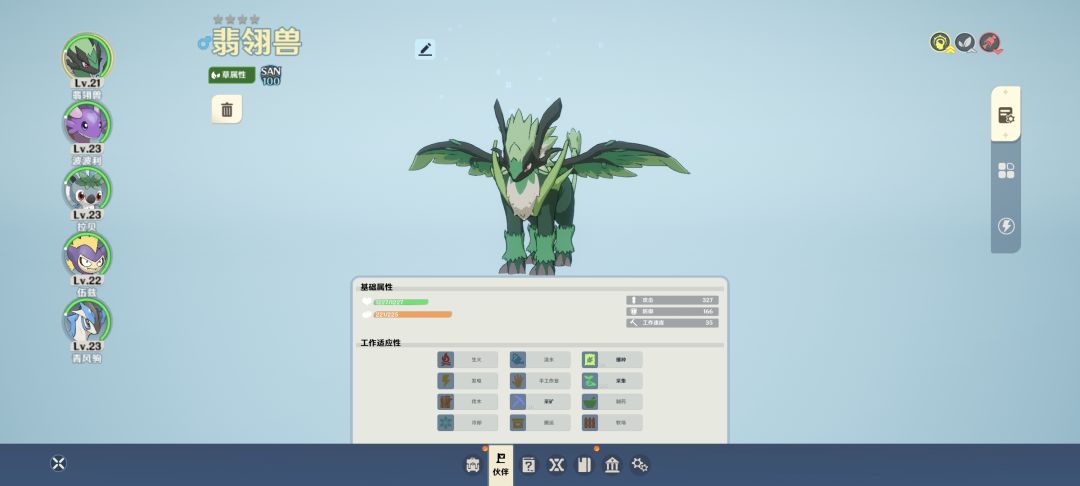Click the four-star rating above the name
This screenshot has width=1080, height=486.
pyautogui.click(x=236, y=19)
